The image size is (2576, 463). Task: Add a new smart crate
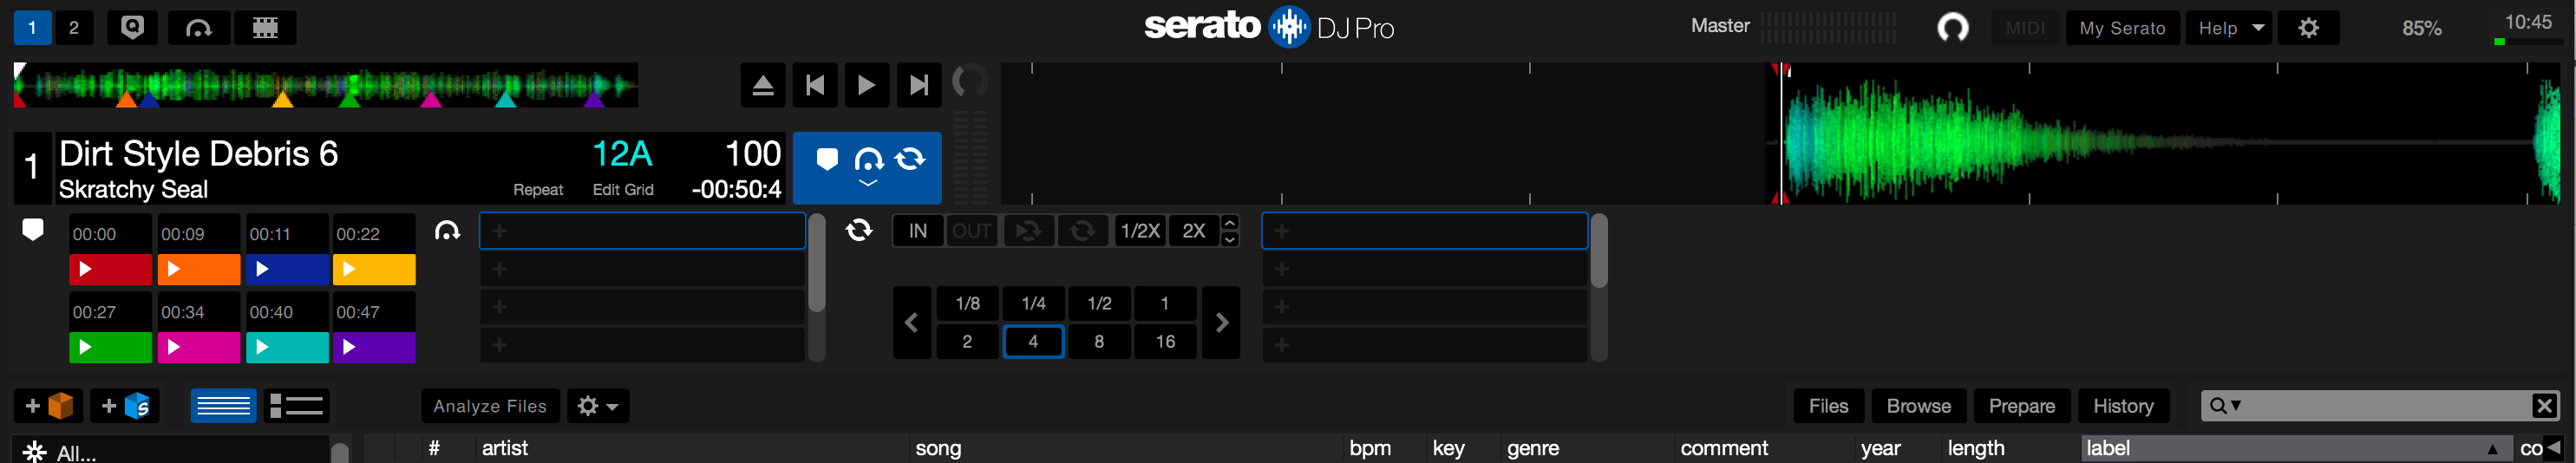point(125,406)
